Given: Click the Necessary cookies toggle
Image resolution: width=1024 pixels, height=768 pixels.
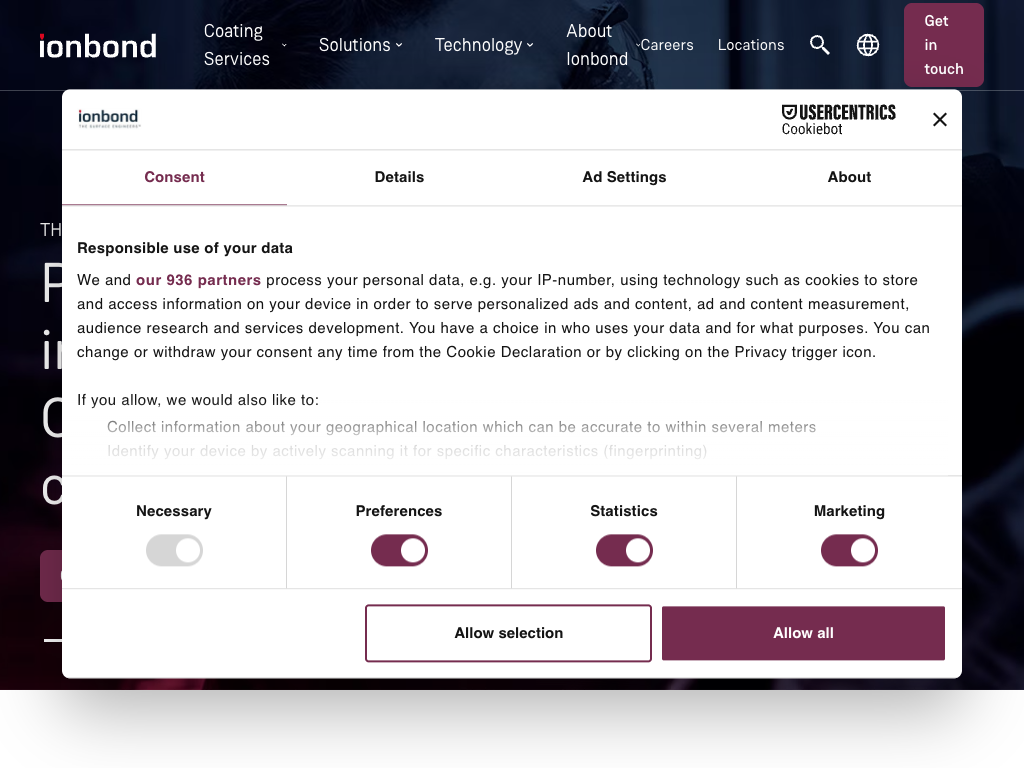Looking at the screenshot, I should [174, 550].
